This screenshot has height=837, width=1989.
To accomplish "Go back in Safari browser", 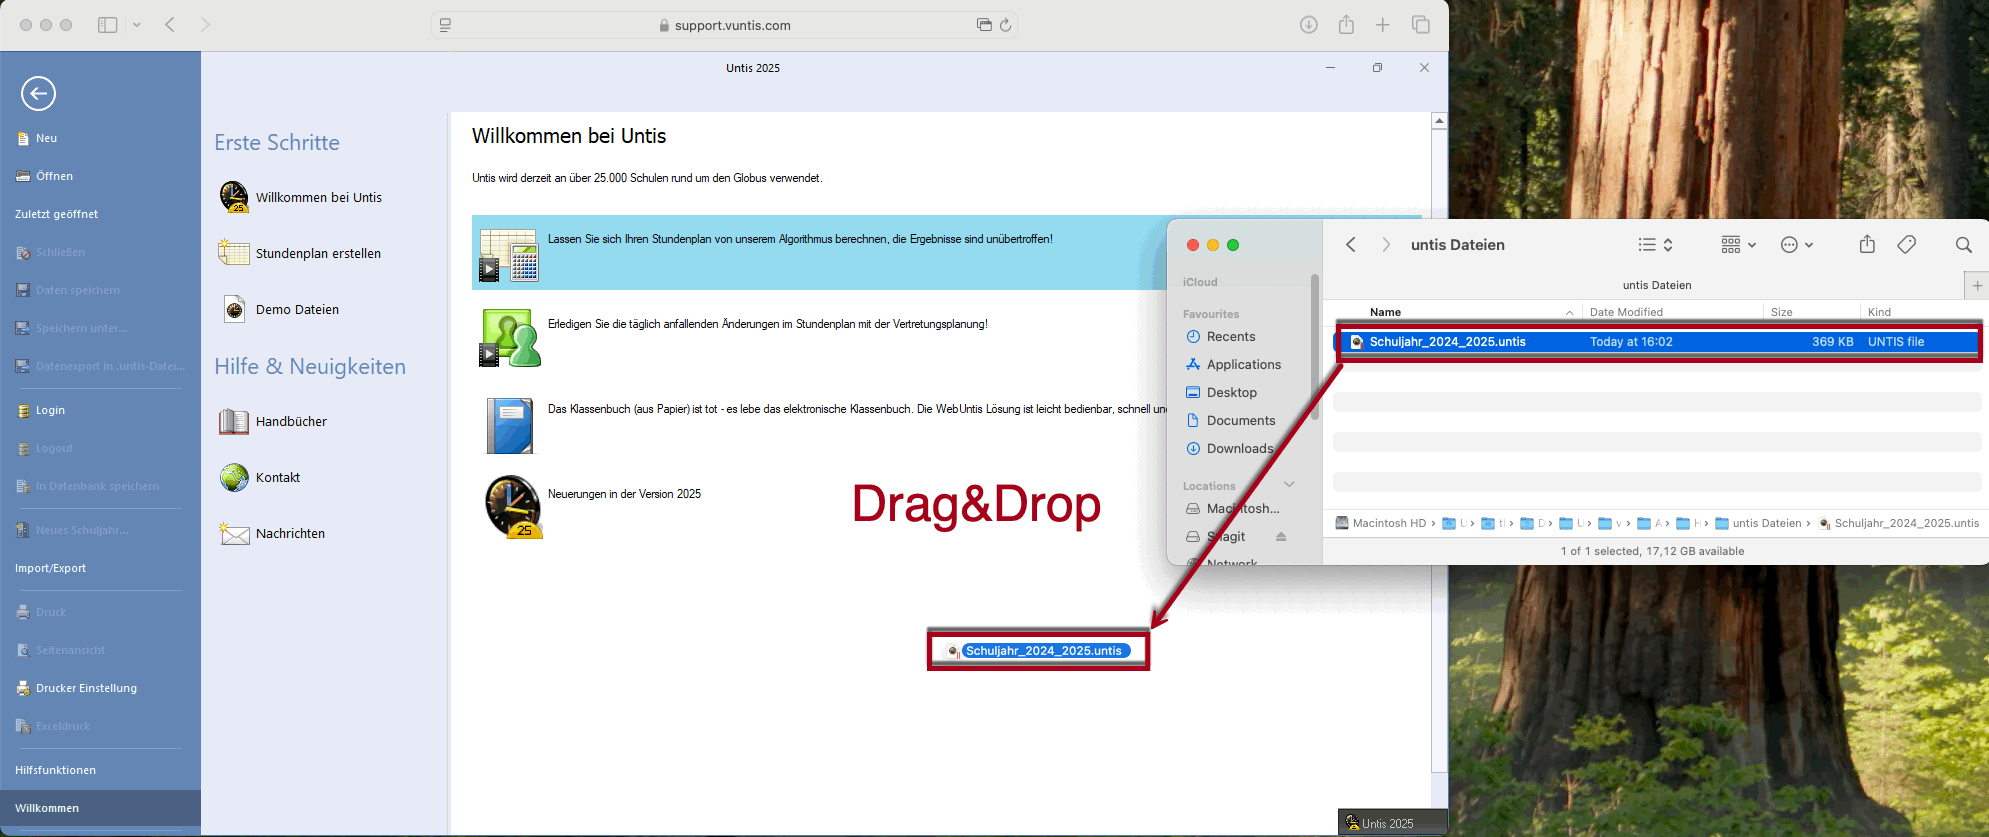I will tap(170, 24).
